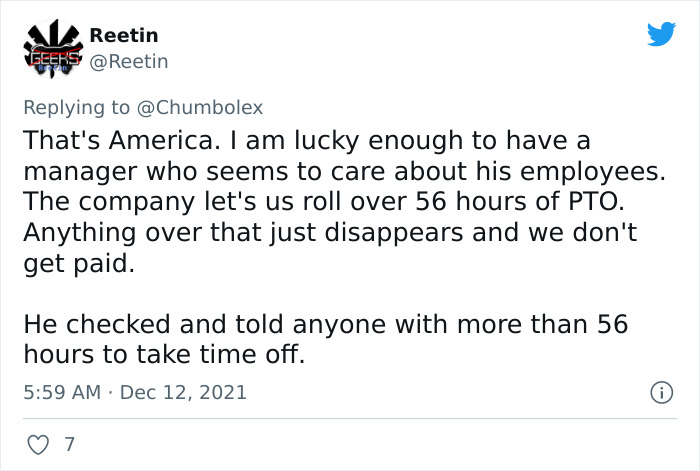Click the like count number 7
This screenshot has height=471, width=700.
click(69, 442)
